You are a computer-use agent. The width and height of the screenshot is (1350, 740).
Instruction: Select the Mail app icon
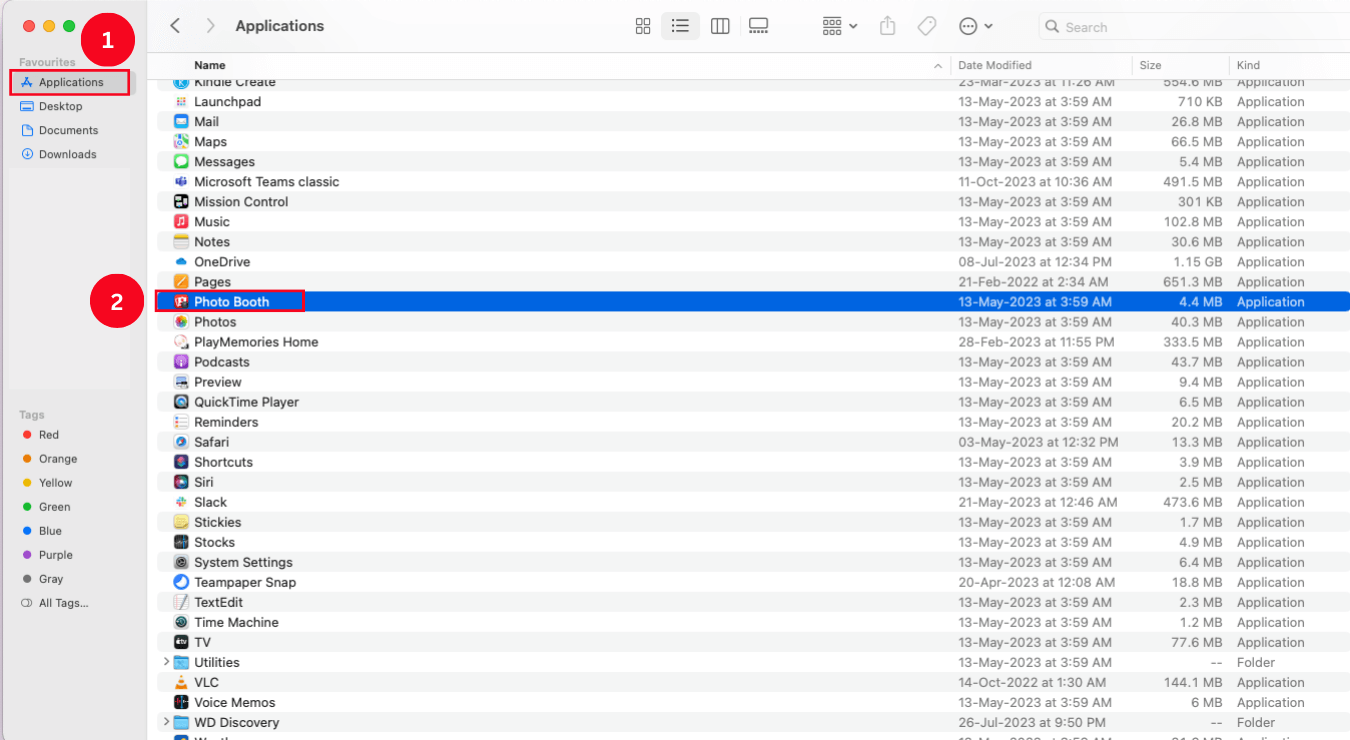pyautogui.click(x=181, y=122)
